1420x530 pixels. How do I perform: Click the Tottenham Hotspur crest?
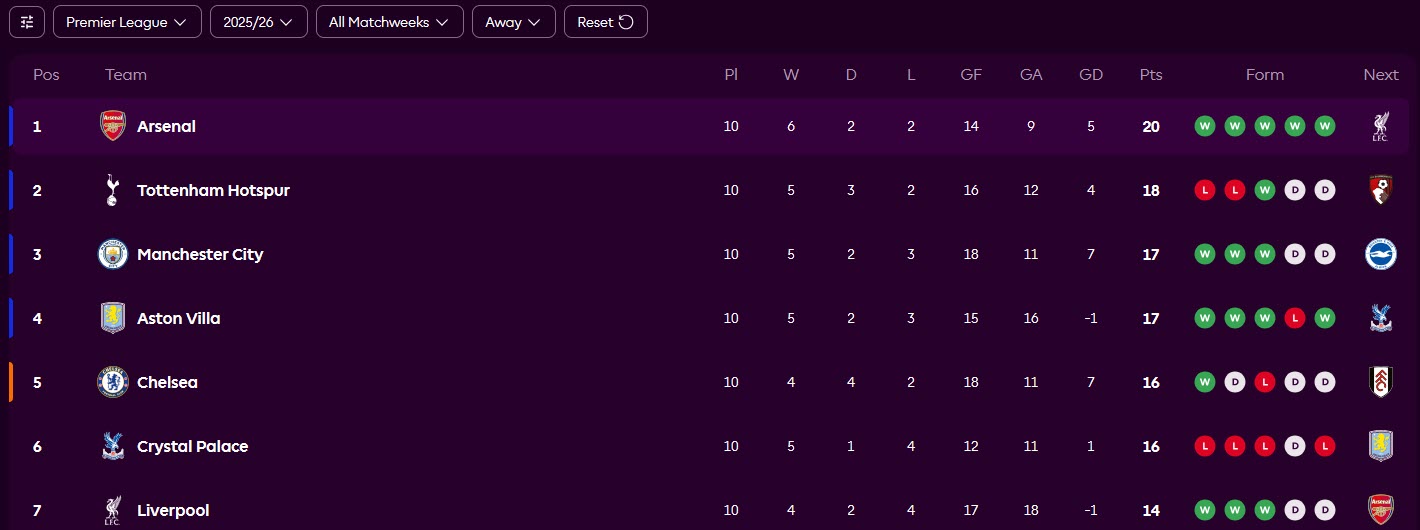click(113, 190)
